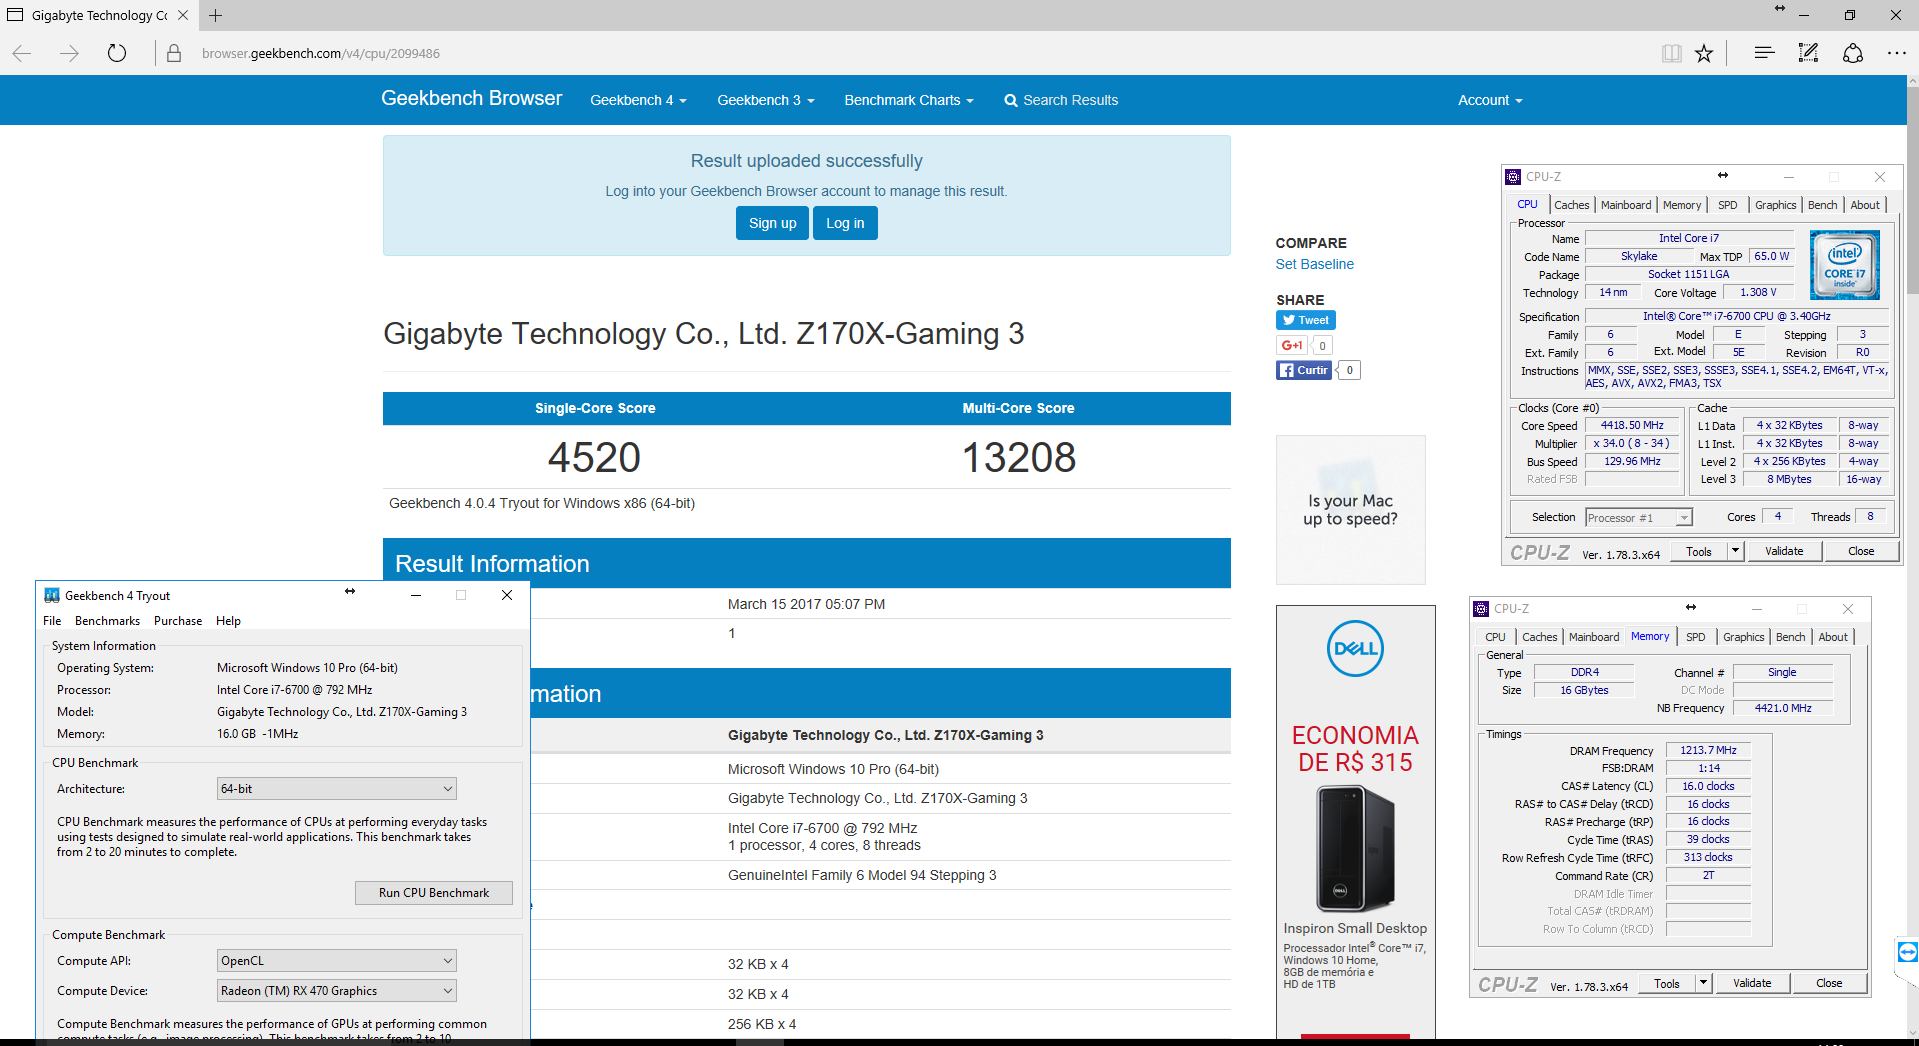
Task: Switch upper CPU-Z to Bench tab
Action: click(x=1823, y=205)
